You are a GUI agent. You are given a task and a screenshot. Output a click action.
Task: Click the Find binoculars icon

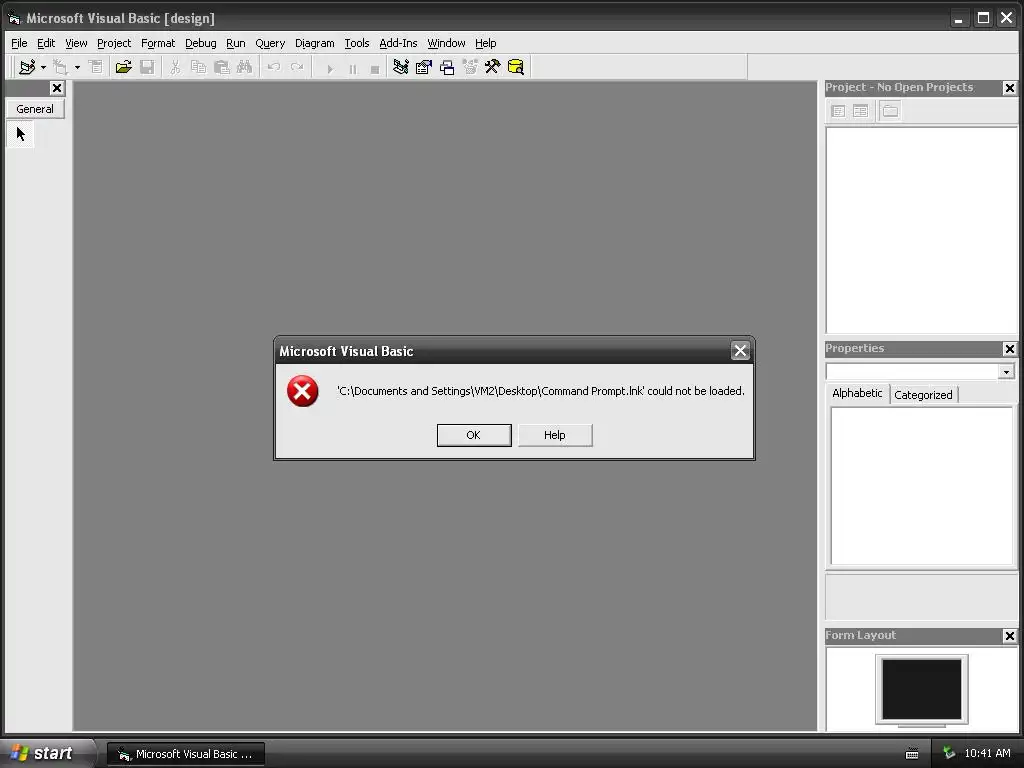coord(244,67)
